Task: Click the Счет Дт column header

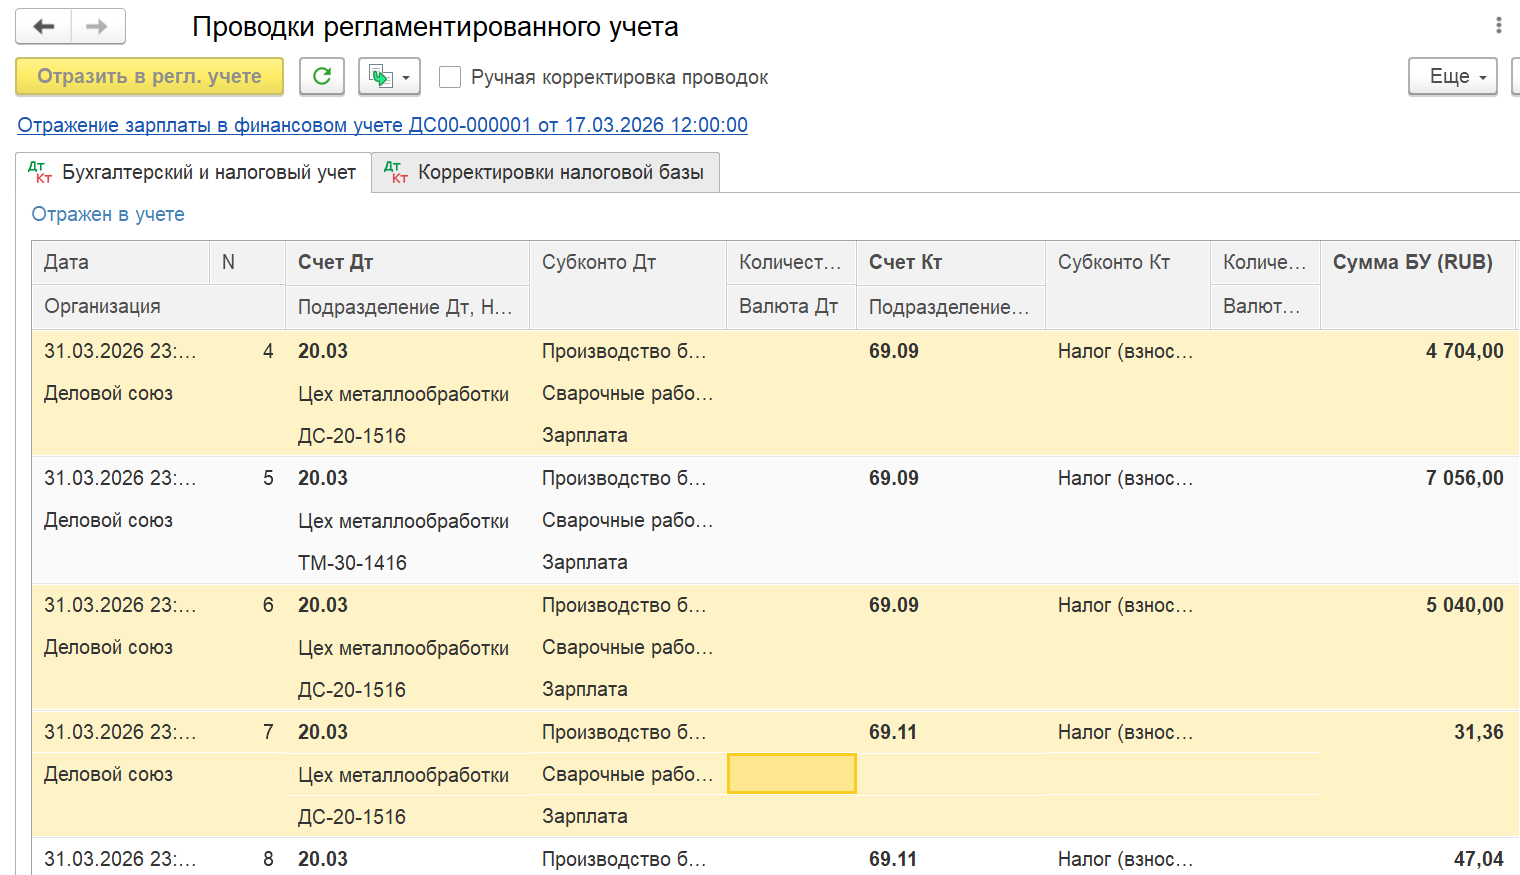Action: (407, 262)
